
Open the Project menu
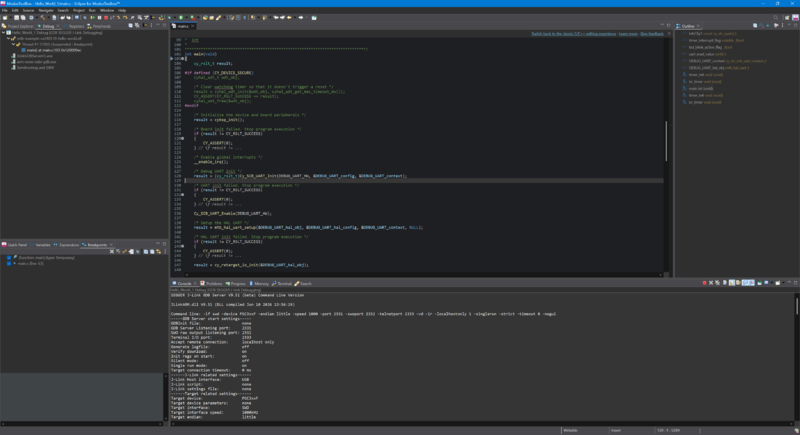pyautogui.click(x=79, y=10)
